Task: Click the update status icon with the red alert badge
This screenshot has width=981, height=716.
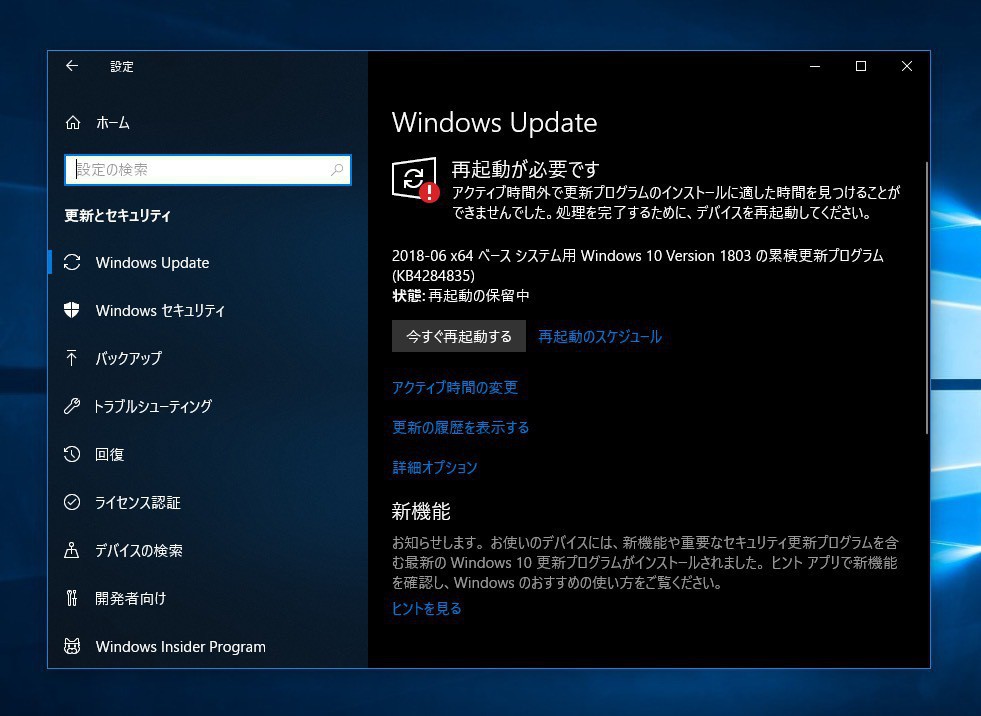Action: 415,180
